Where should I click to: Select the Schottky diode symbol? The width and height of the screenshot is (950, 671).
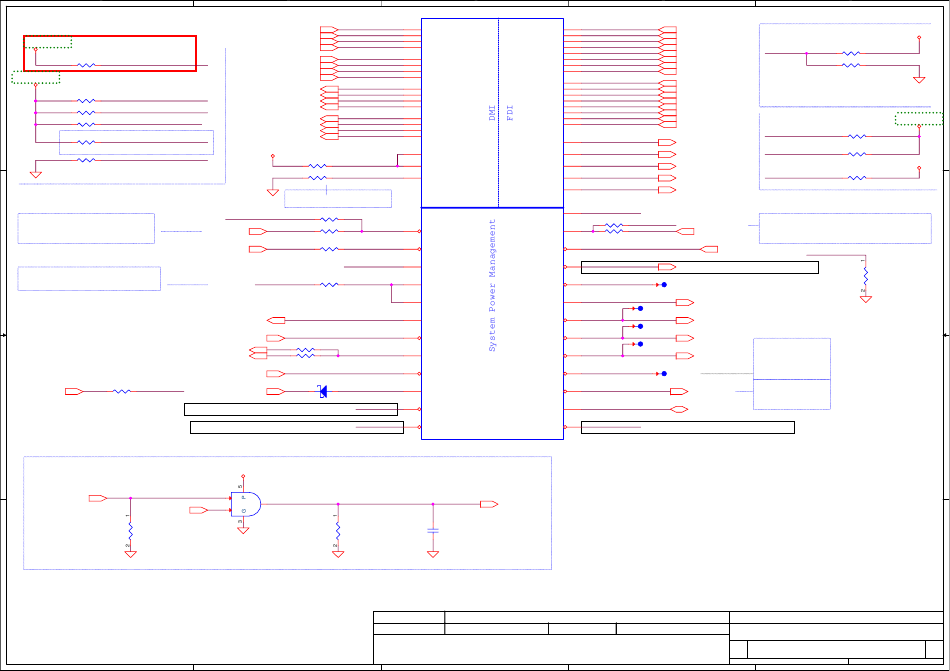pyautogui.click(x=323, y=392)
